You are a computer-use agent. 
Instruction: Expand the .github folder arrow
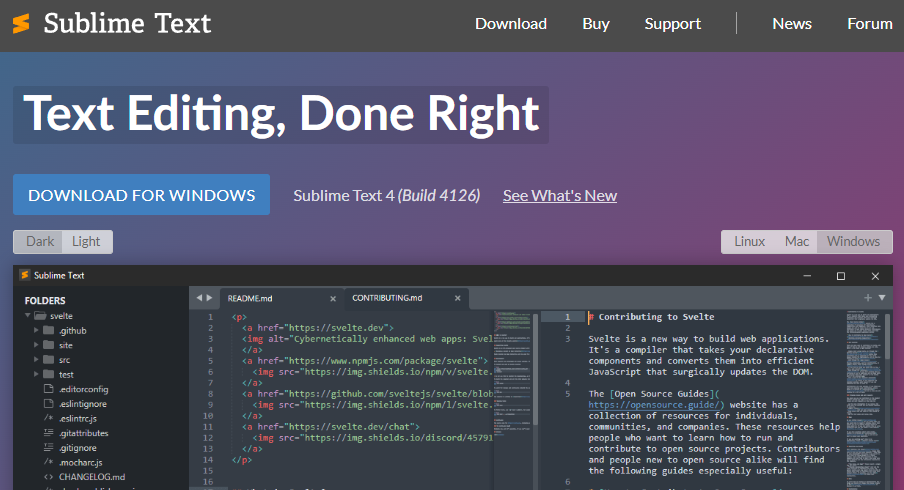(36, 330)
